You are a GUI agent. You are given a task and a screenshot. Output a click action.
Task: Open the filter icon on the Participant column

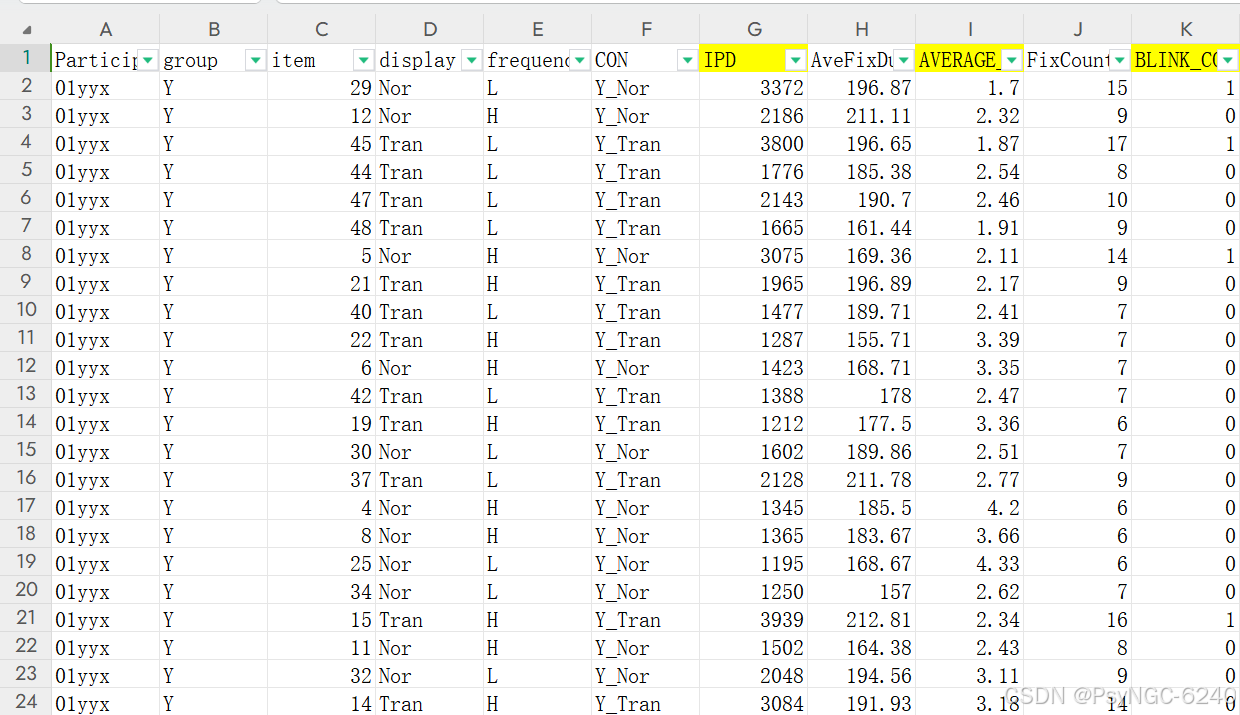pyautogui.click(x=147, y=59)
